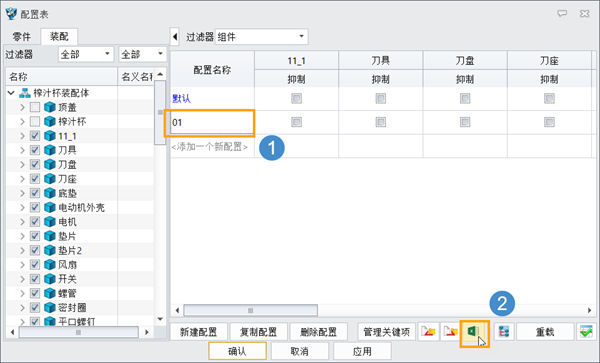Click the cube icon of 风扇

[x=50, y=265]
